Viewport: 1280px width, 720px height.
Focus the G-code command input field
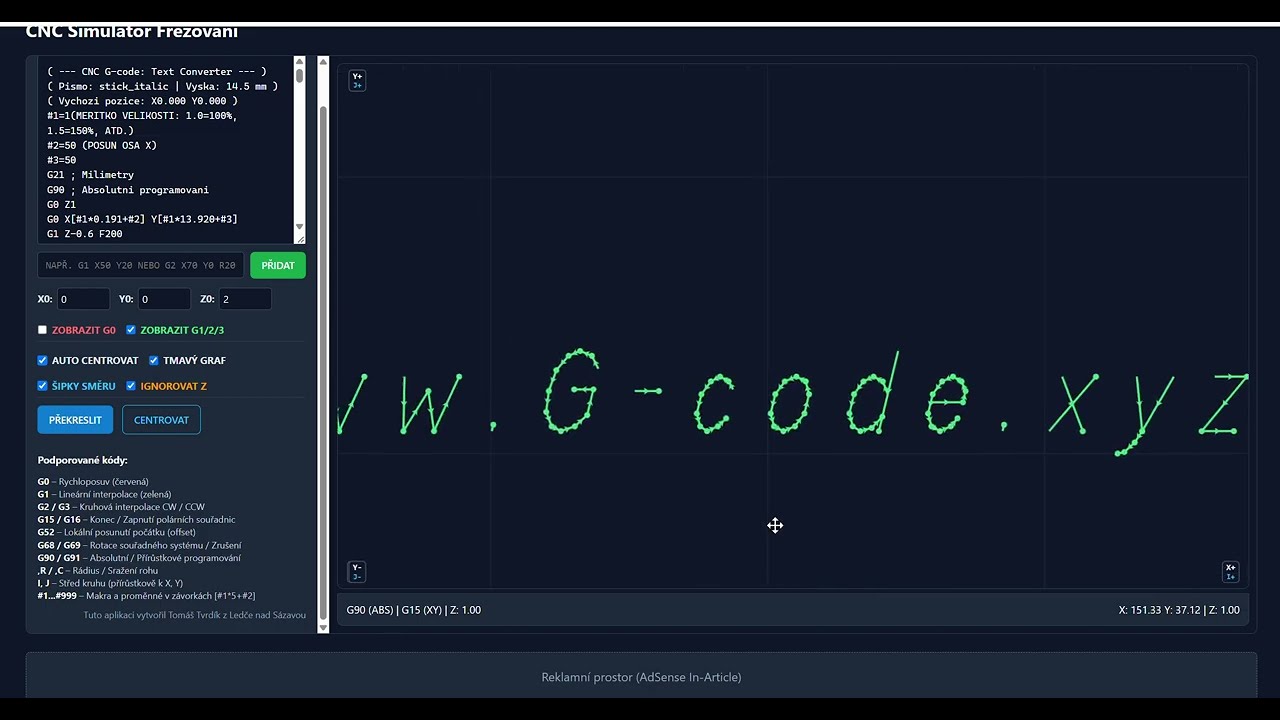tap(141, 265)
